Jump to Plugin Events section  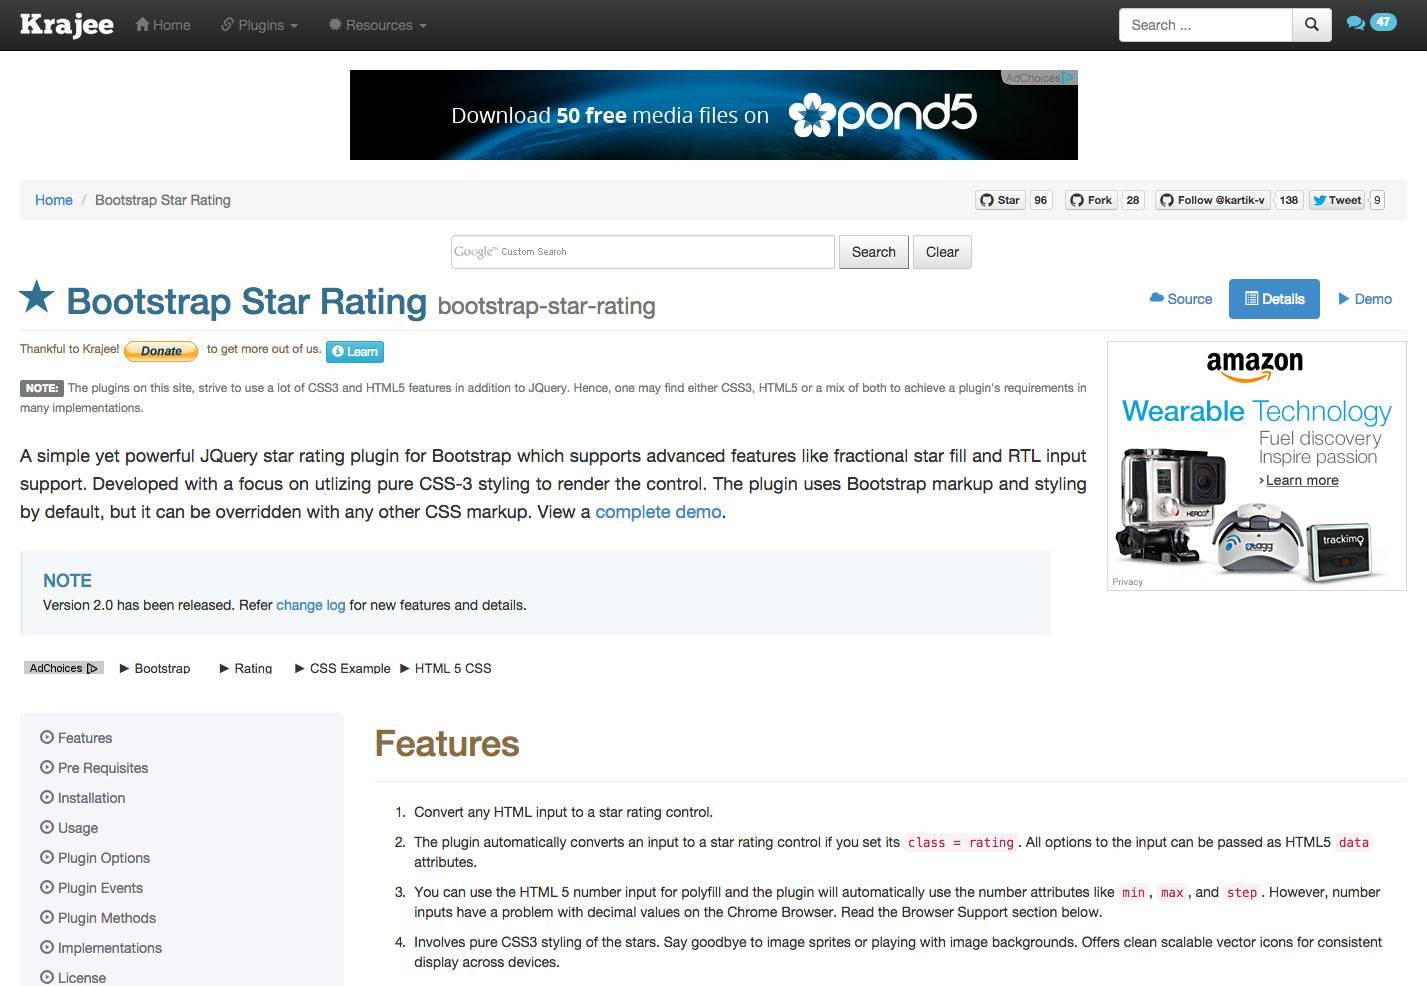coord(100,888)
